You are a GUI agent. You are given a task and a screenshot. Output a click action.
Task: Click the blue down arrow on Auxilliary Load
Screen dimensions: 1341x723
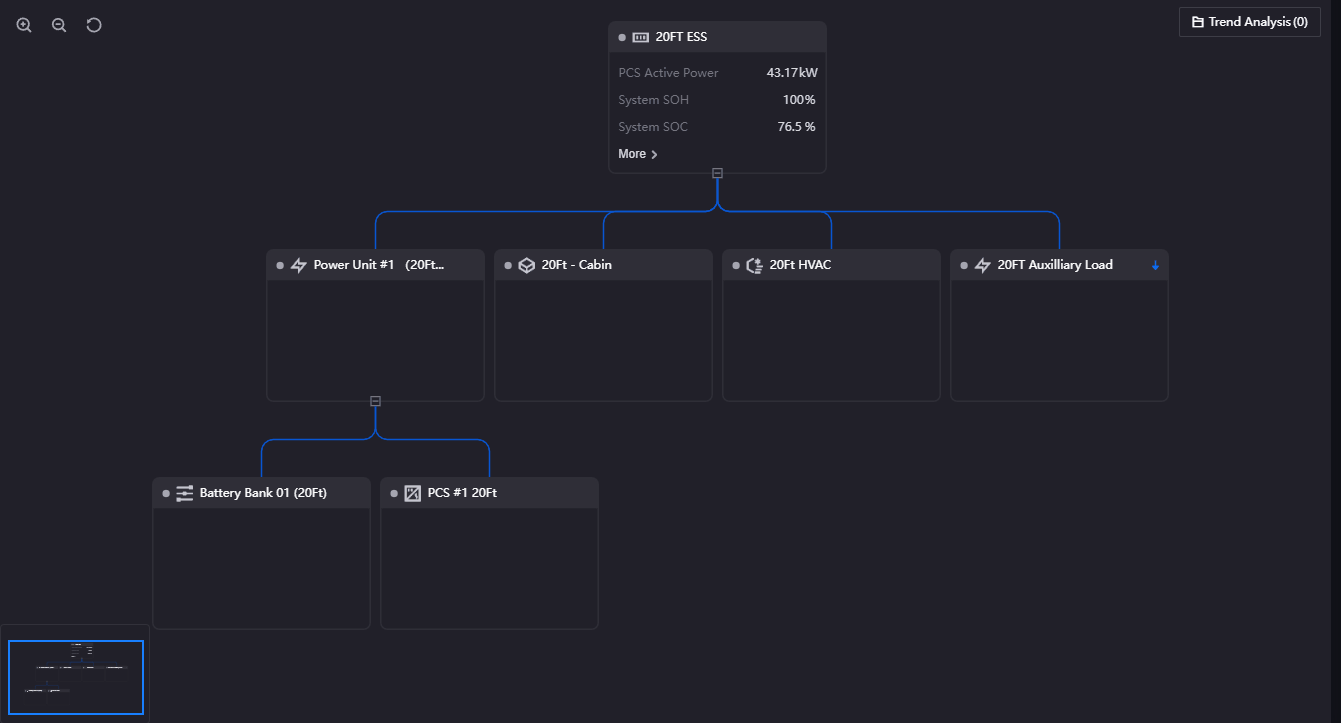1155,265
